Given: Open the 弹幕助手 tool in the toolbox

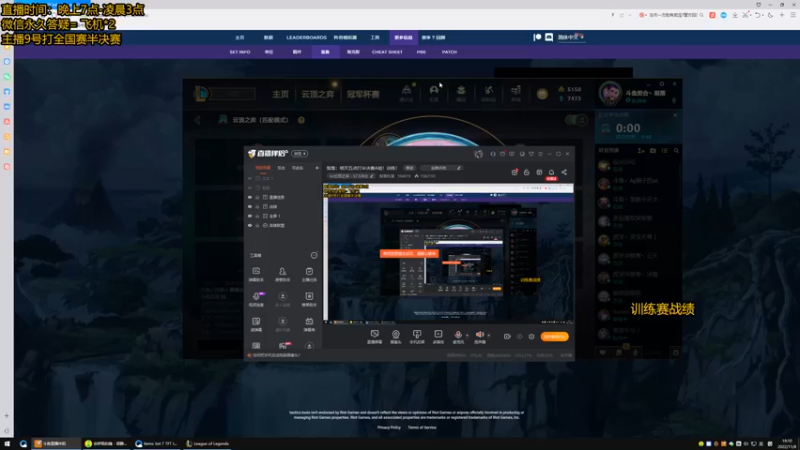Looking at the screenshot, I should [256, 274].
